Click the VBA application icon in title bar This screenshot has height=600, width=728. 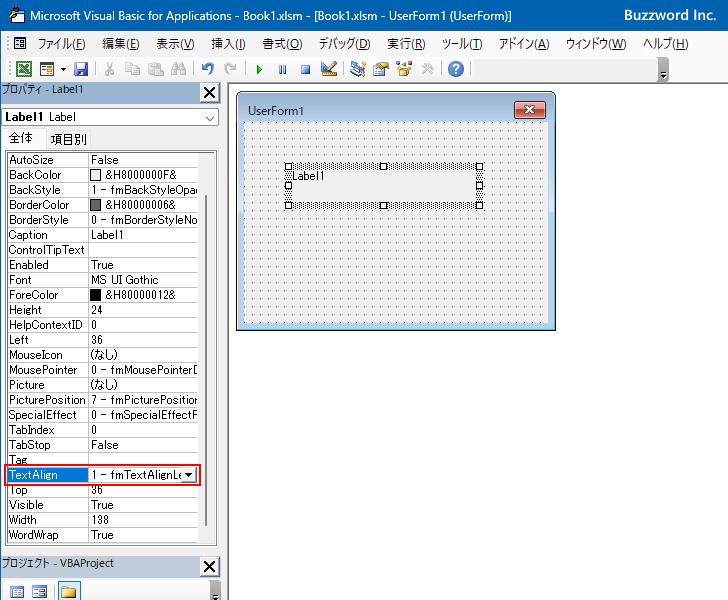[x=17, y=15]
